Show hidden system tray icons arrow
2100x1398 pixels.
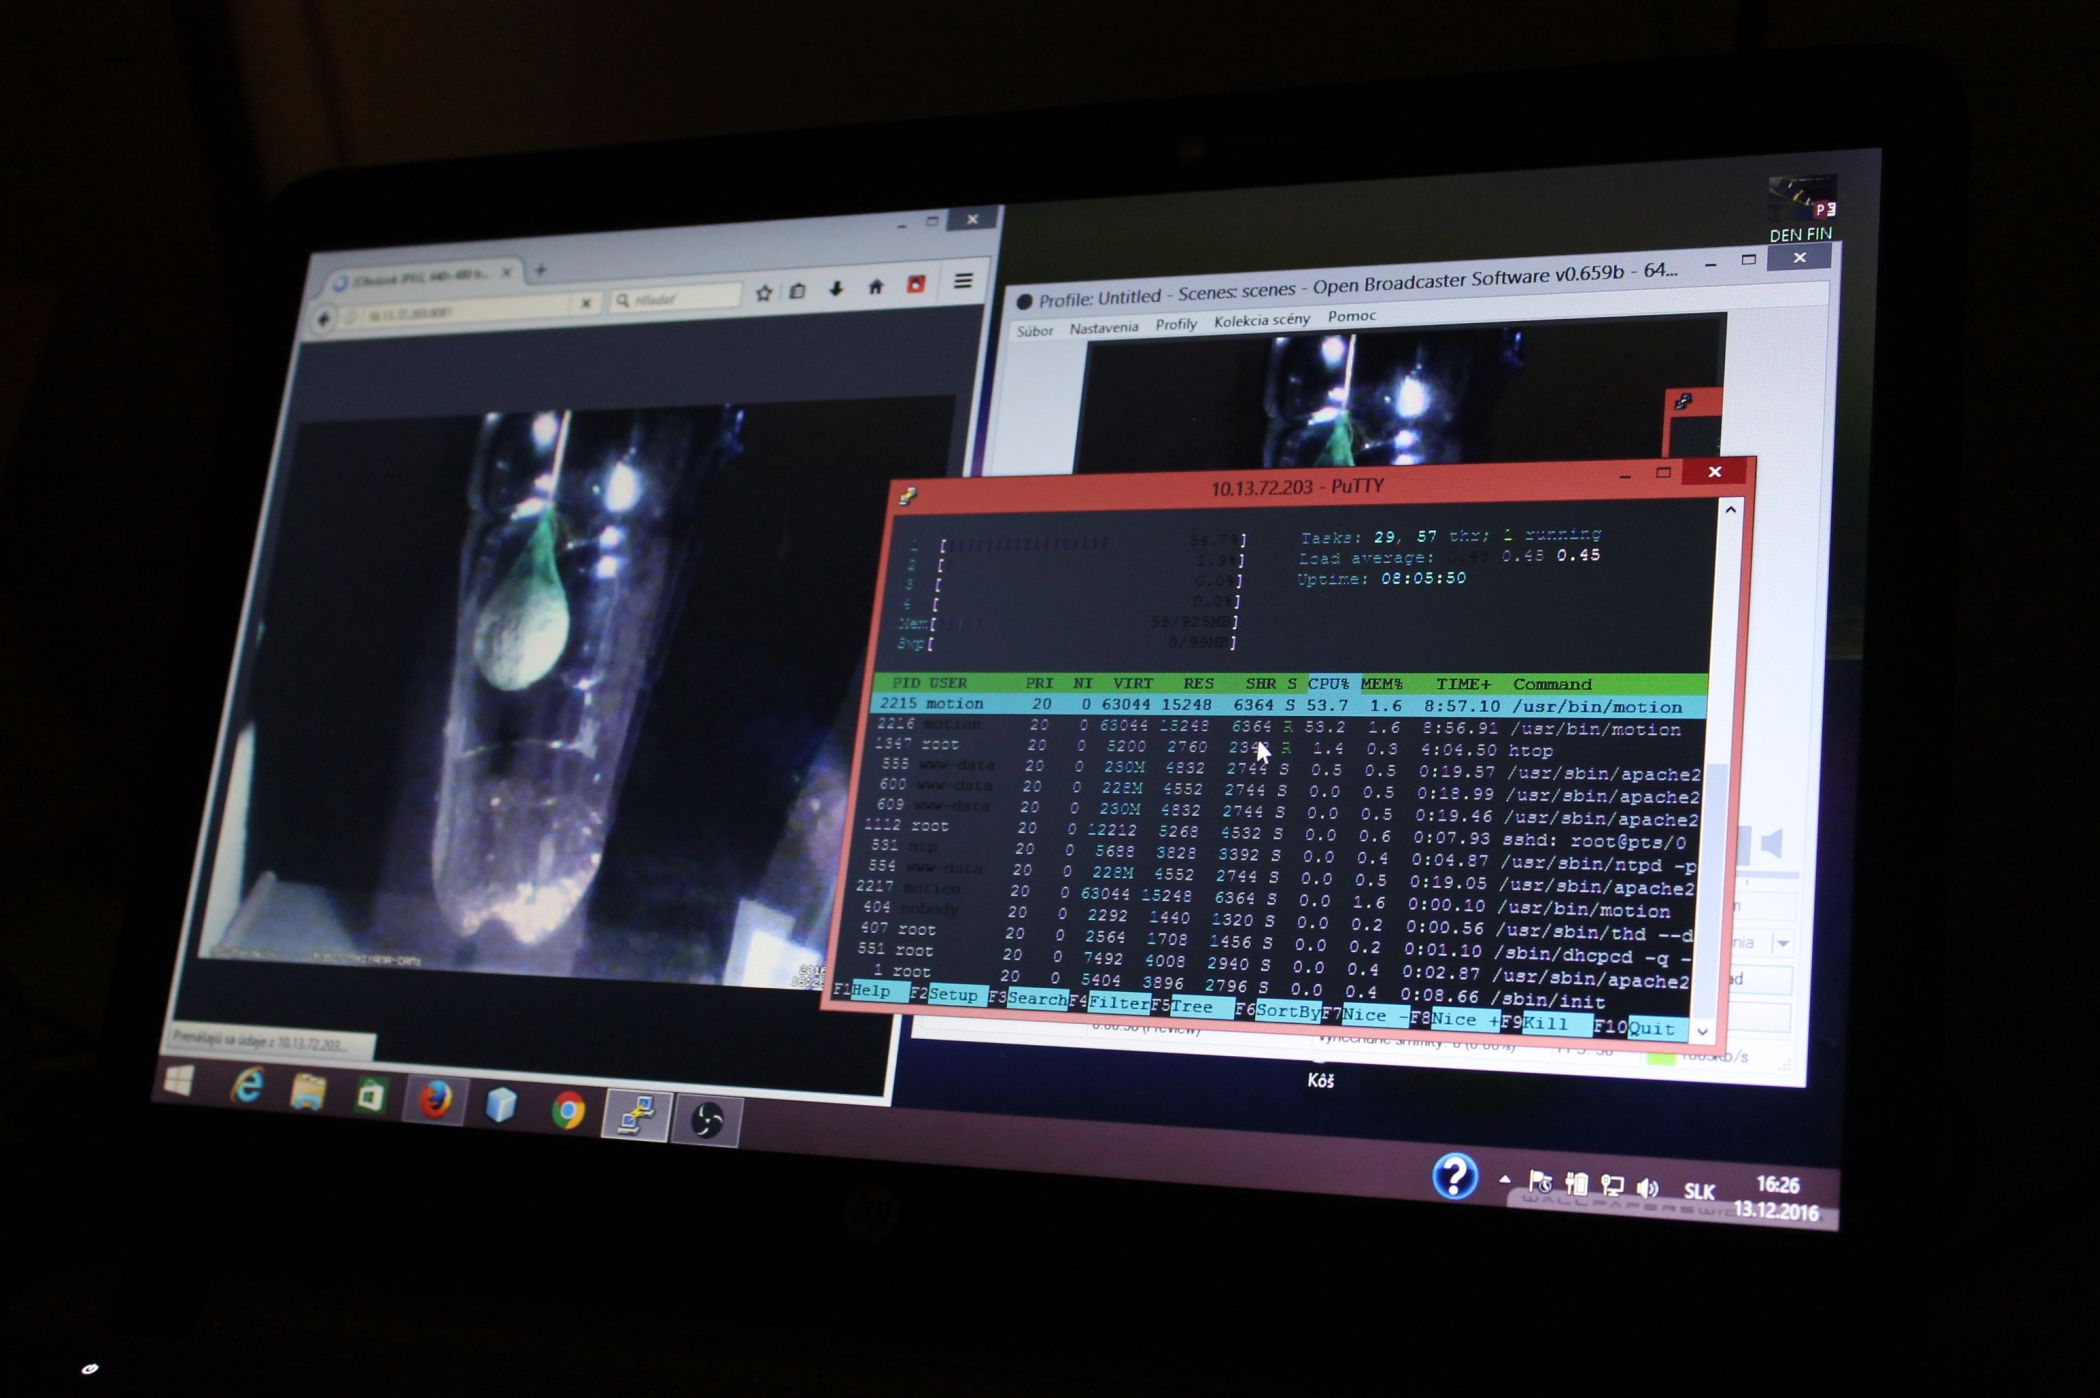[1504, 1180]
